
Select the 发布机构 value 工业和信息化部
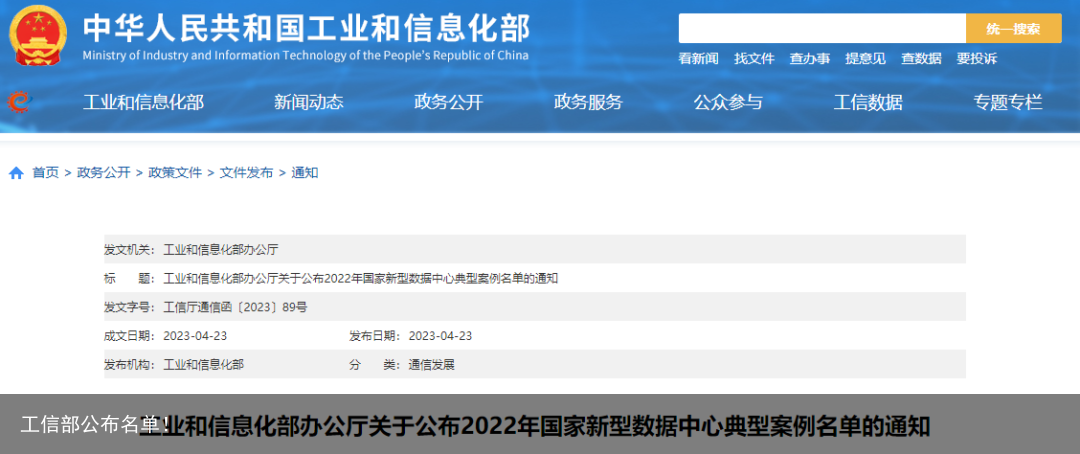pos(203,365)
